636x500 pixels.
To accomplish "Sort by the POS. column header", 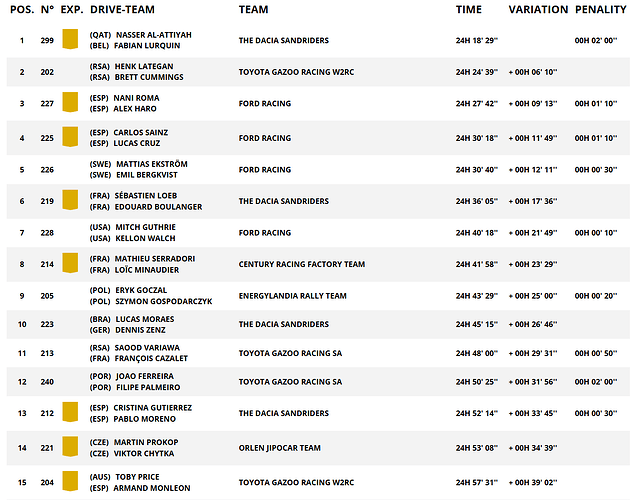I will click(21, 9).
